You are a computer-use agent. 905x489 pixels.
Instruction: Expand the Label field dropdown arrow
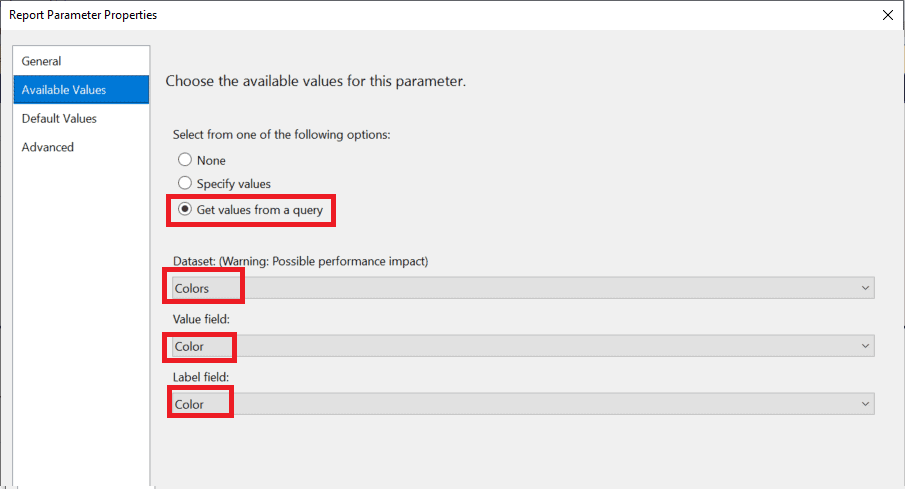[x=865, y=404]
